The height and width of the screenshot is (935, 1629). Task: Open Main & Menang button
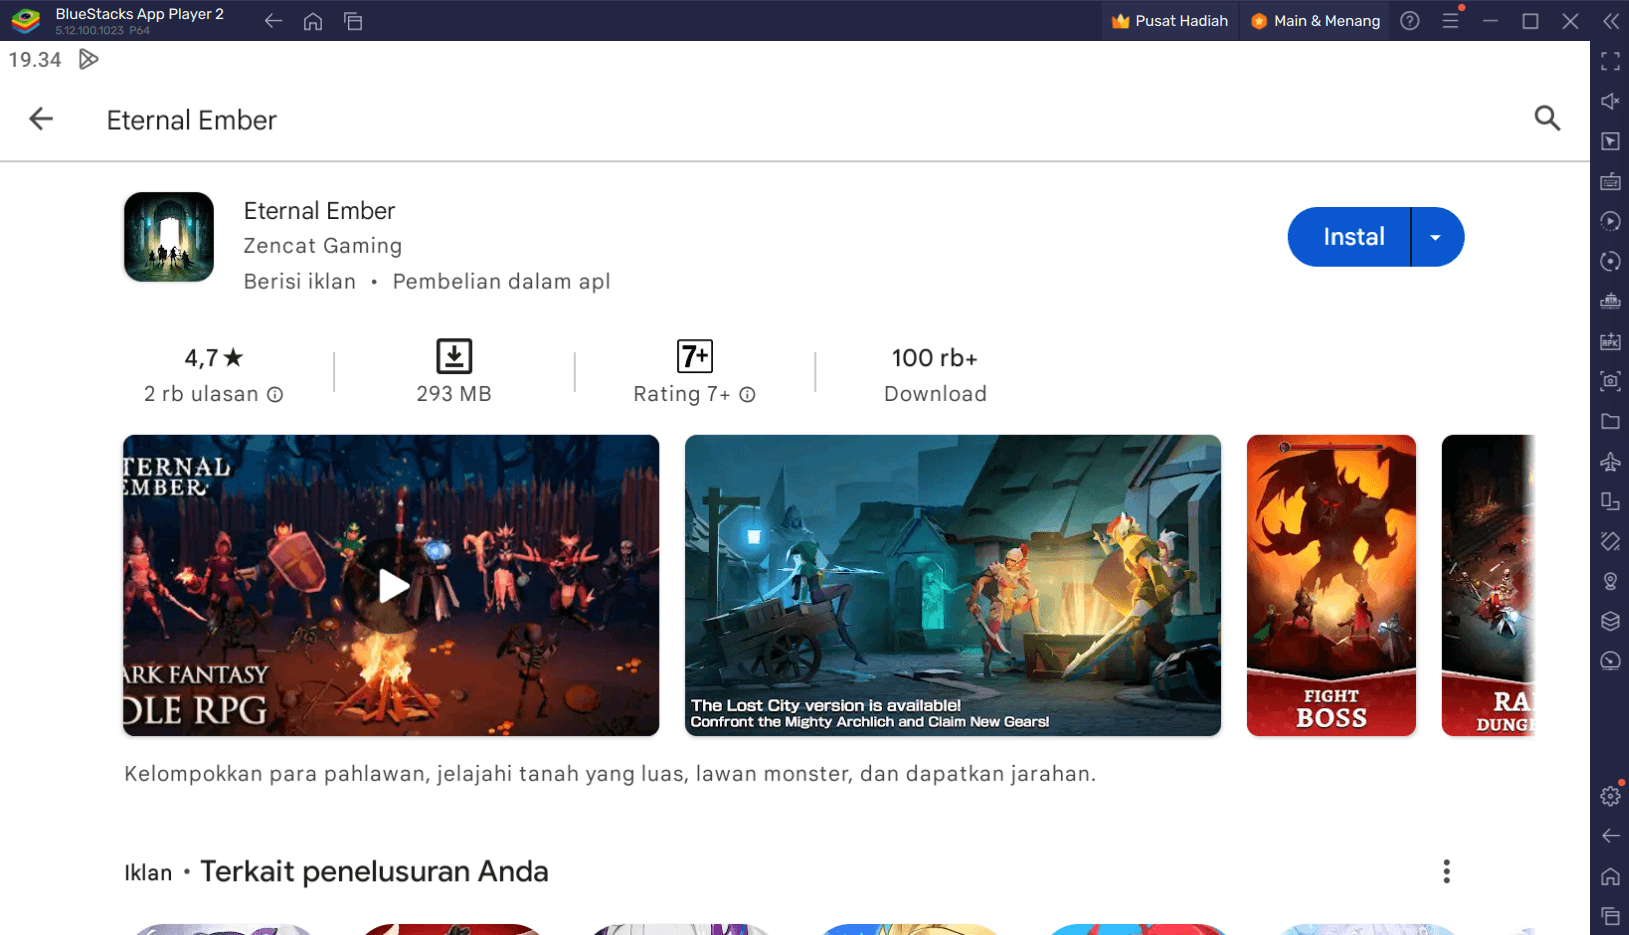click(1315, 21)
